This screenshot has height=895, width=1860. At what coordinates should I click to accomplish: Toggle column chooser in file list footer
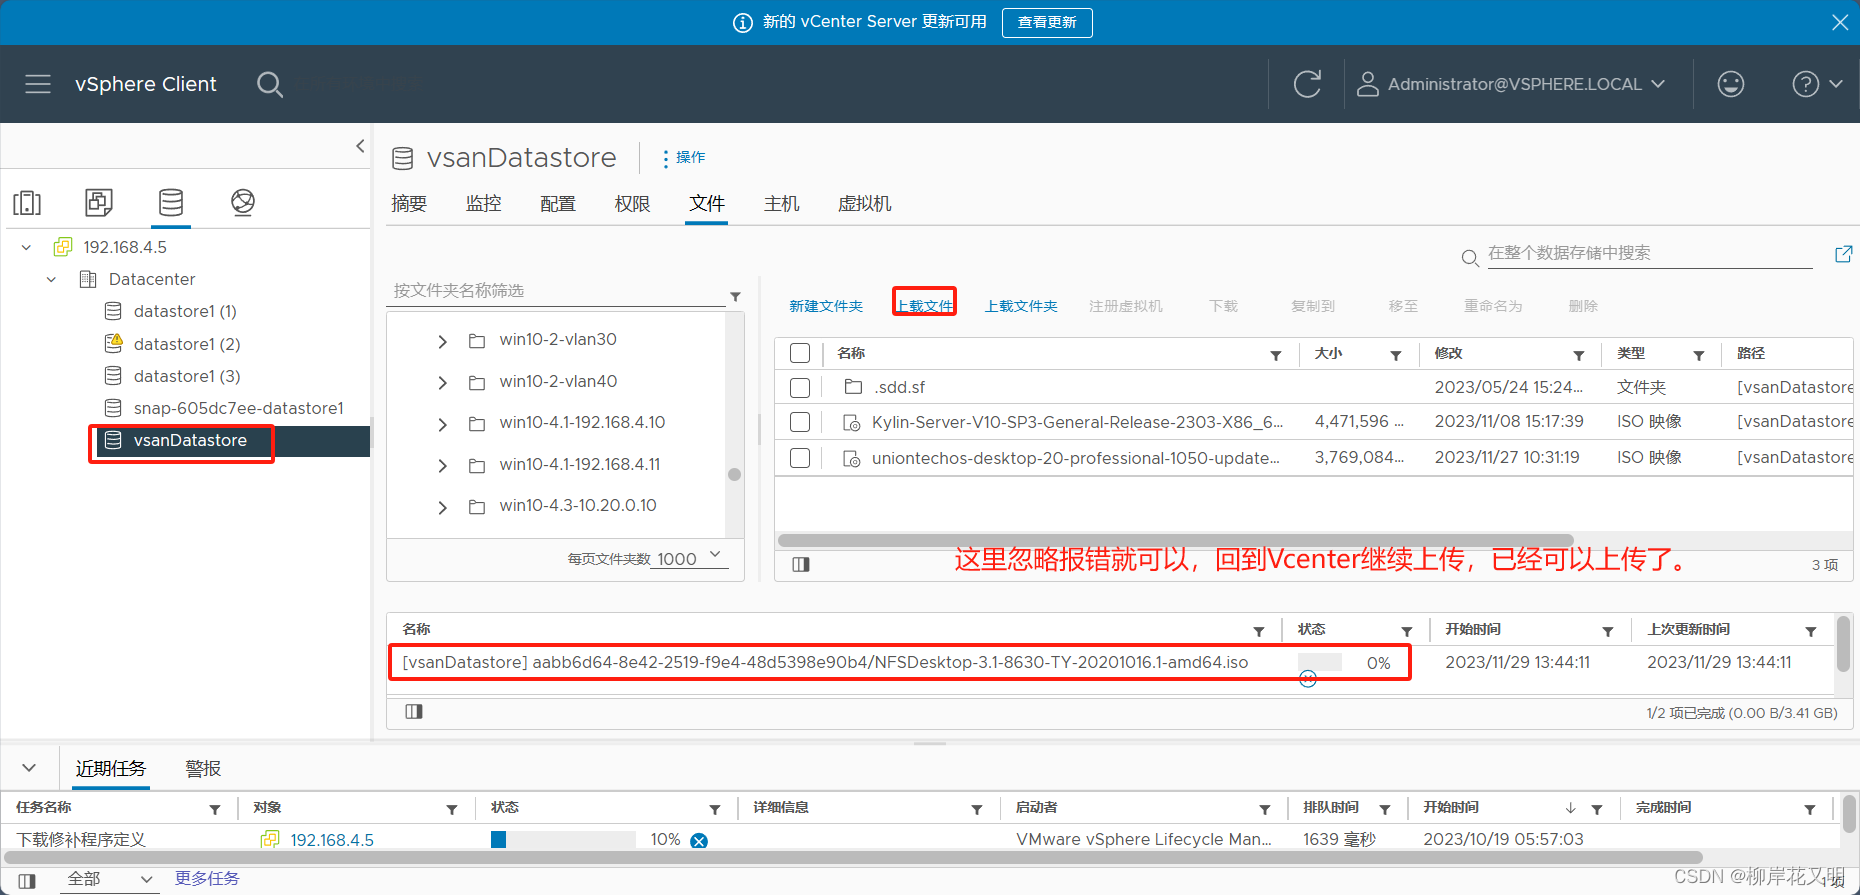(801, 564)
